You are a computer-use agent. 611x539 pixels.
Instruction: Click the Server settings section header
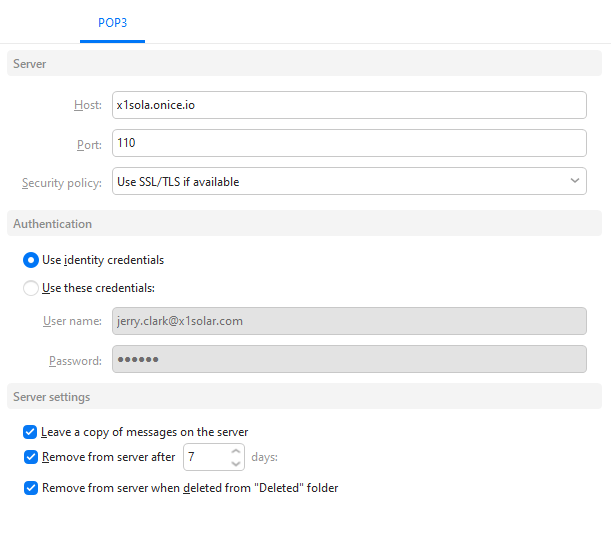[x=51, y=397]
